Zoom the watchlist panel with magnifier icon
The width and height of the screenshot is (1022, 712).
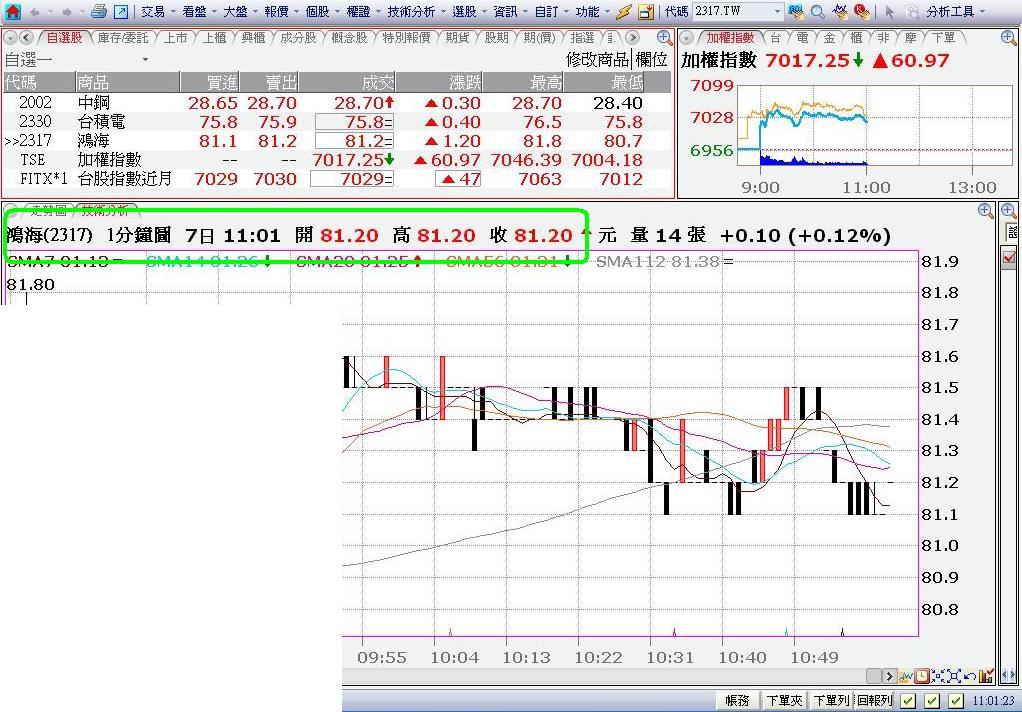coord(664,38)
